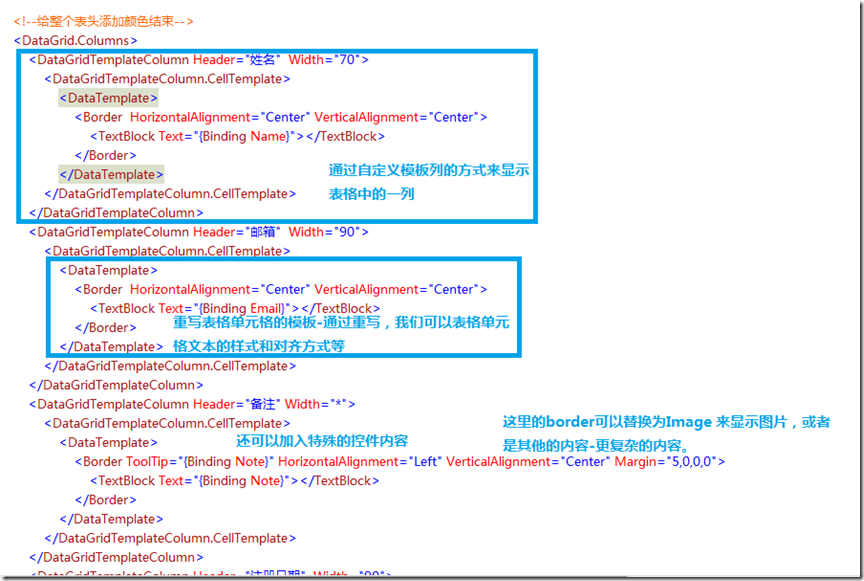This screenshot has width=864, height=581.
Task: Click the {Binding Note} TextBlock line
Action: click(235, 481)
